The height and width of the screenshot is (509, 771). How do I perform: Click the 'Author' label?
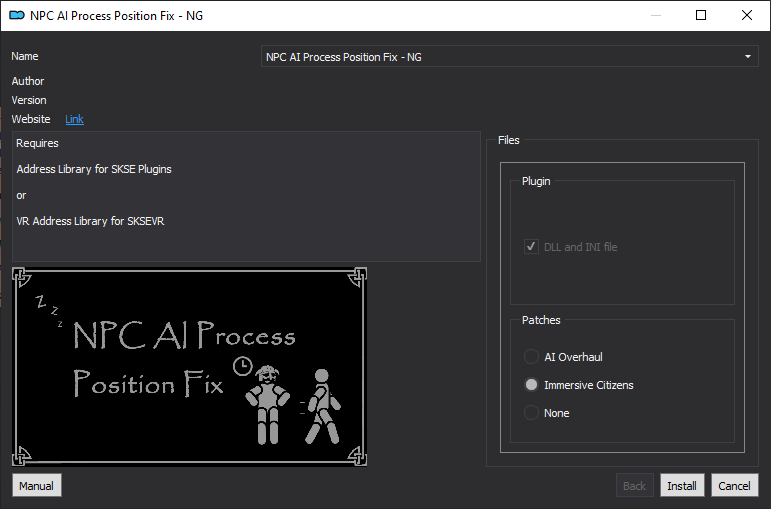(28, 81)
